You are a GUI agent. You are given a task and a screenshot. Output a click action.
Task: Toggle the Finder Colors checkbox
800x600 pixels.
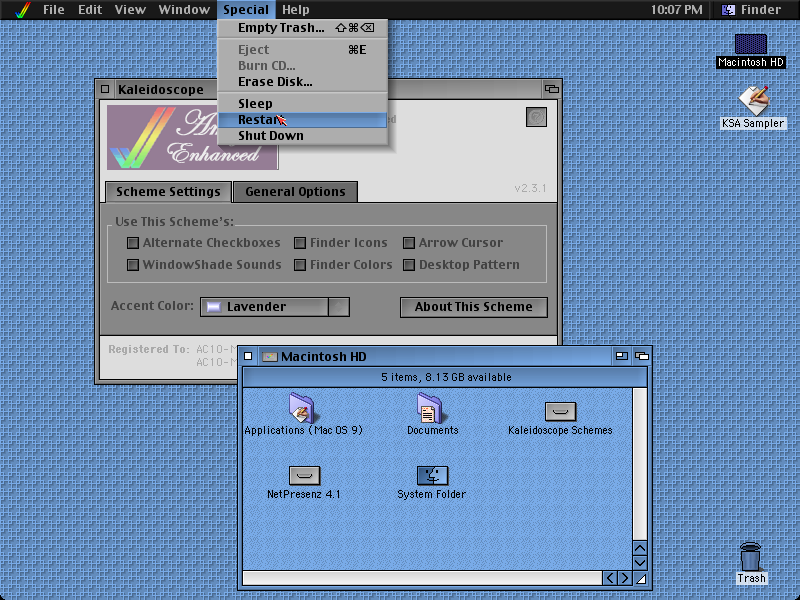click(300, 265)
